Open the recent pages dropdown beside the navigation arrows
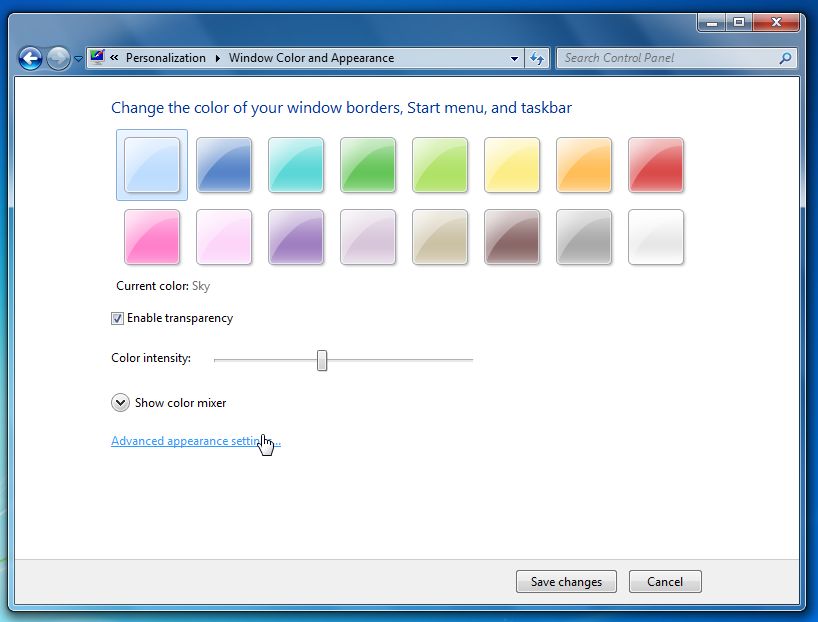Viewport: 818px width, 622px height. point(77,59)
